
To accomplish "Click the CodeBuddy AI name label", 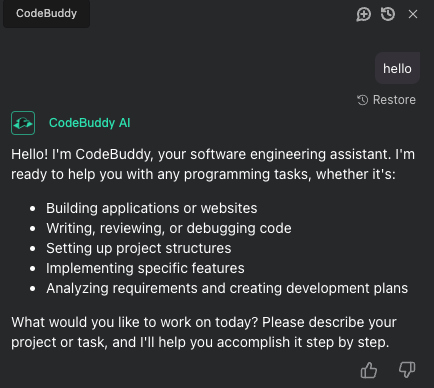I will point(89,123).
